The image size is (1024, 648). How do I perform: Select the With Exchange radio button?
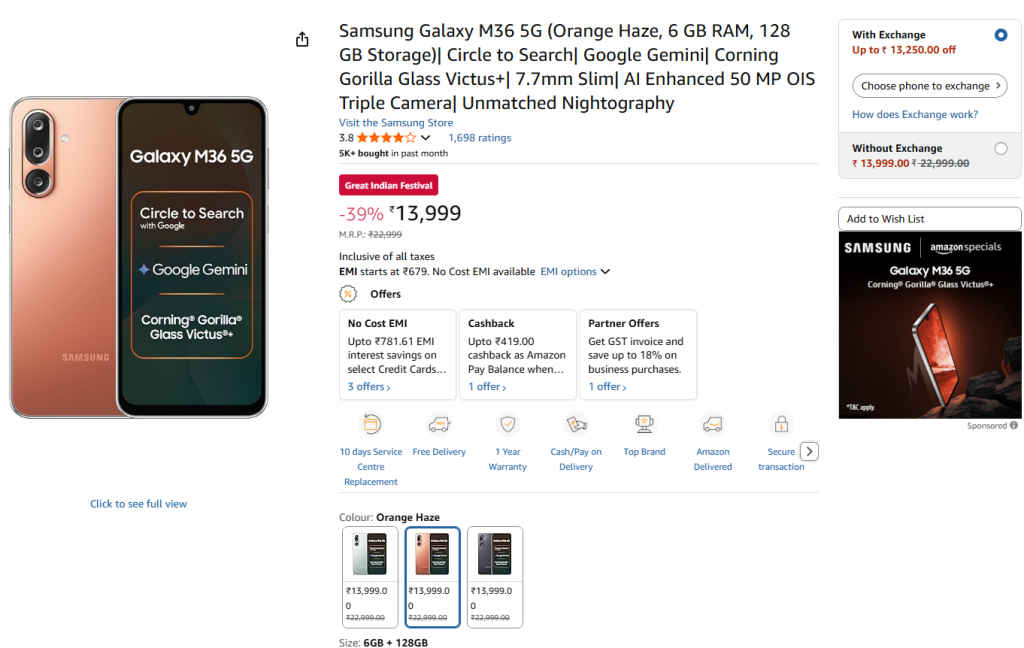[1003, 34]
